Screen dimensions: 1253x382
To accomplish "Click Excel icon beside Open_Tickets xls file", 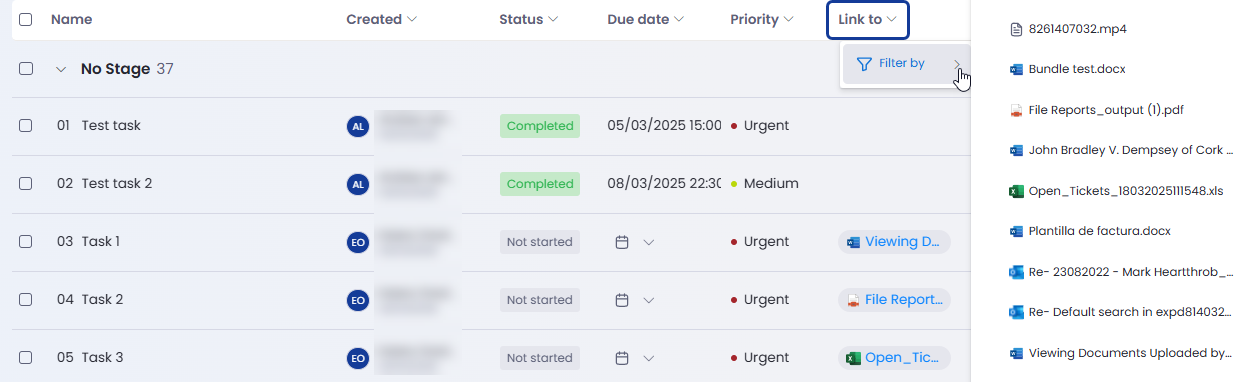I will [x=1016, y=191].
